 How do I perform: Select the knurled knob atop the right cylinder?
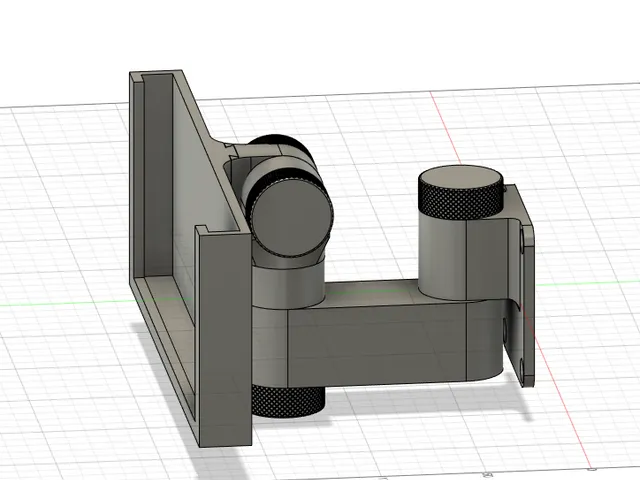(x=460, y=193)
